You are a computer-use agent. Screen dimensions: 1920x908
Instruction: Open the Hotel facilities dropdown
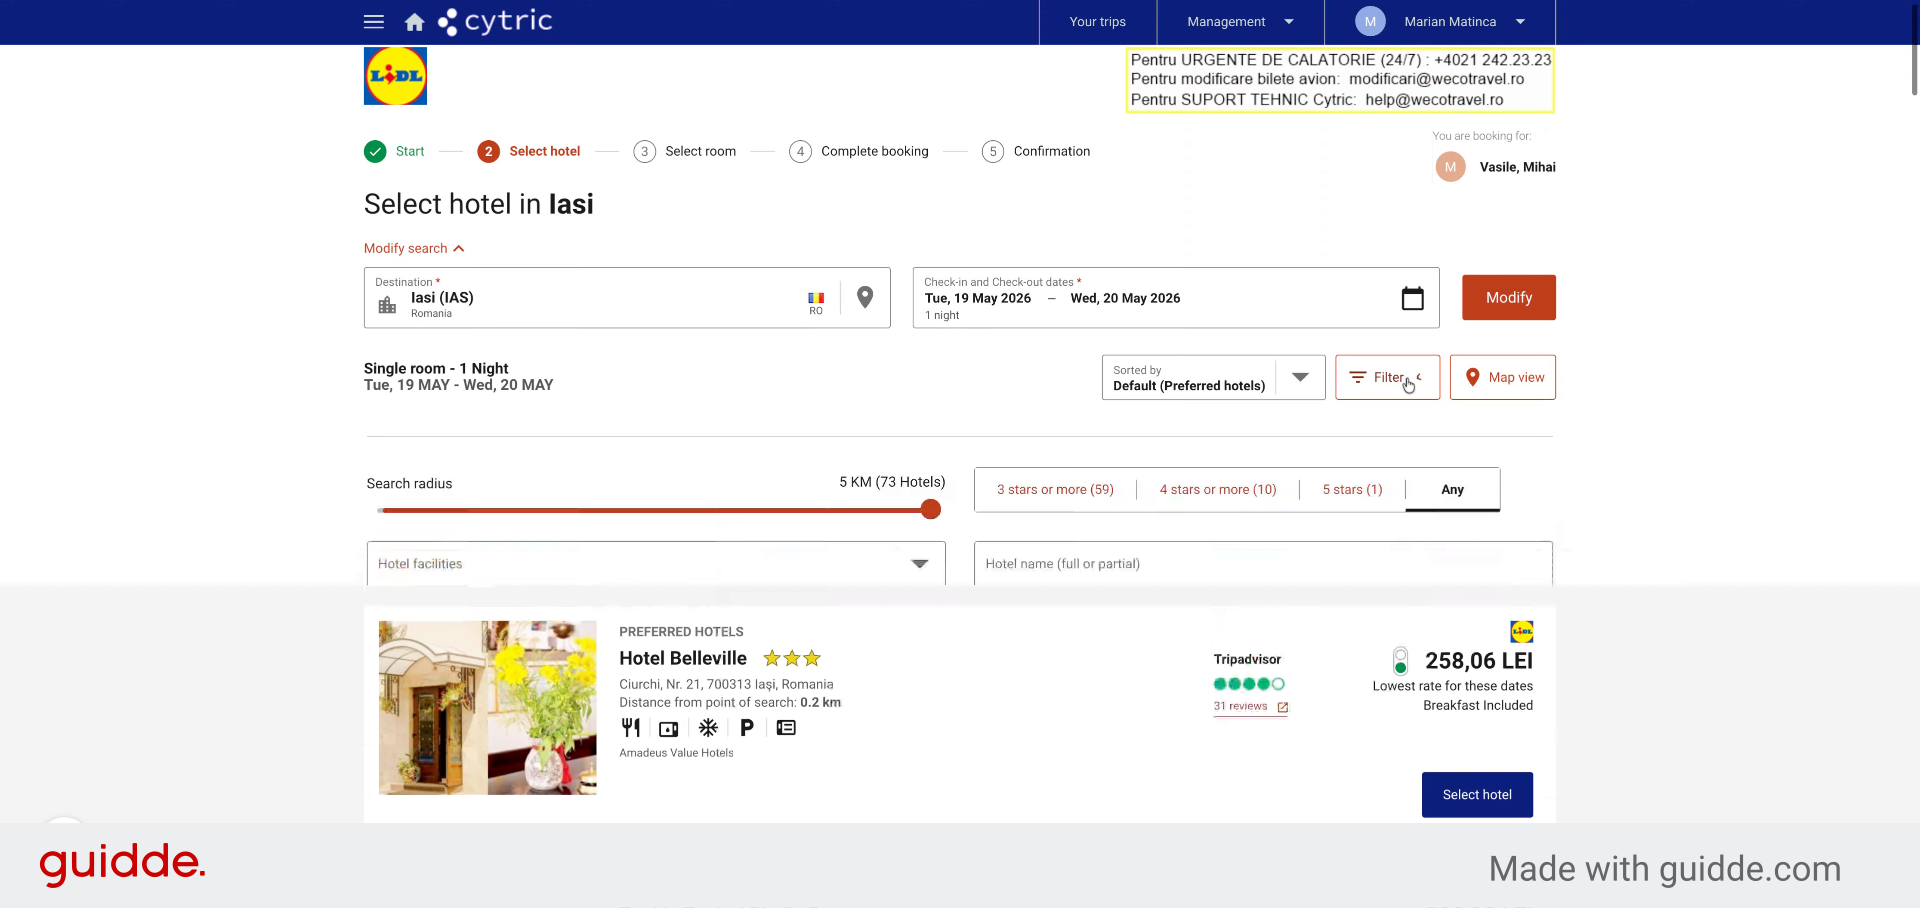click(x=656, y=564)
